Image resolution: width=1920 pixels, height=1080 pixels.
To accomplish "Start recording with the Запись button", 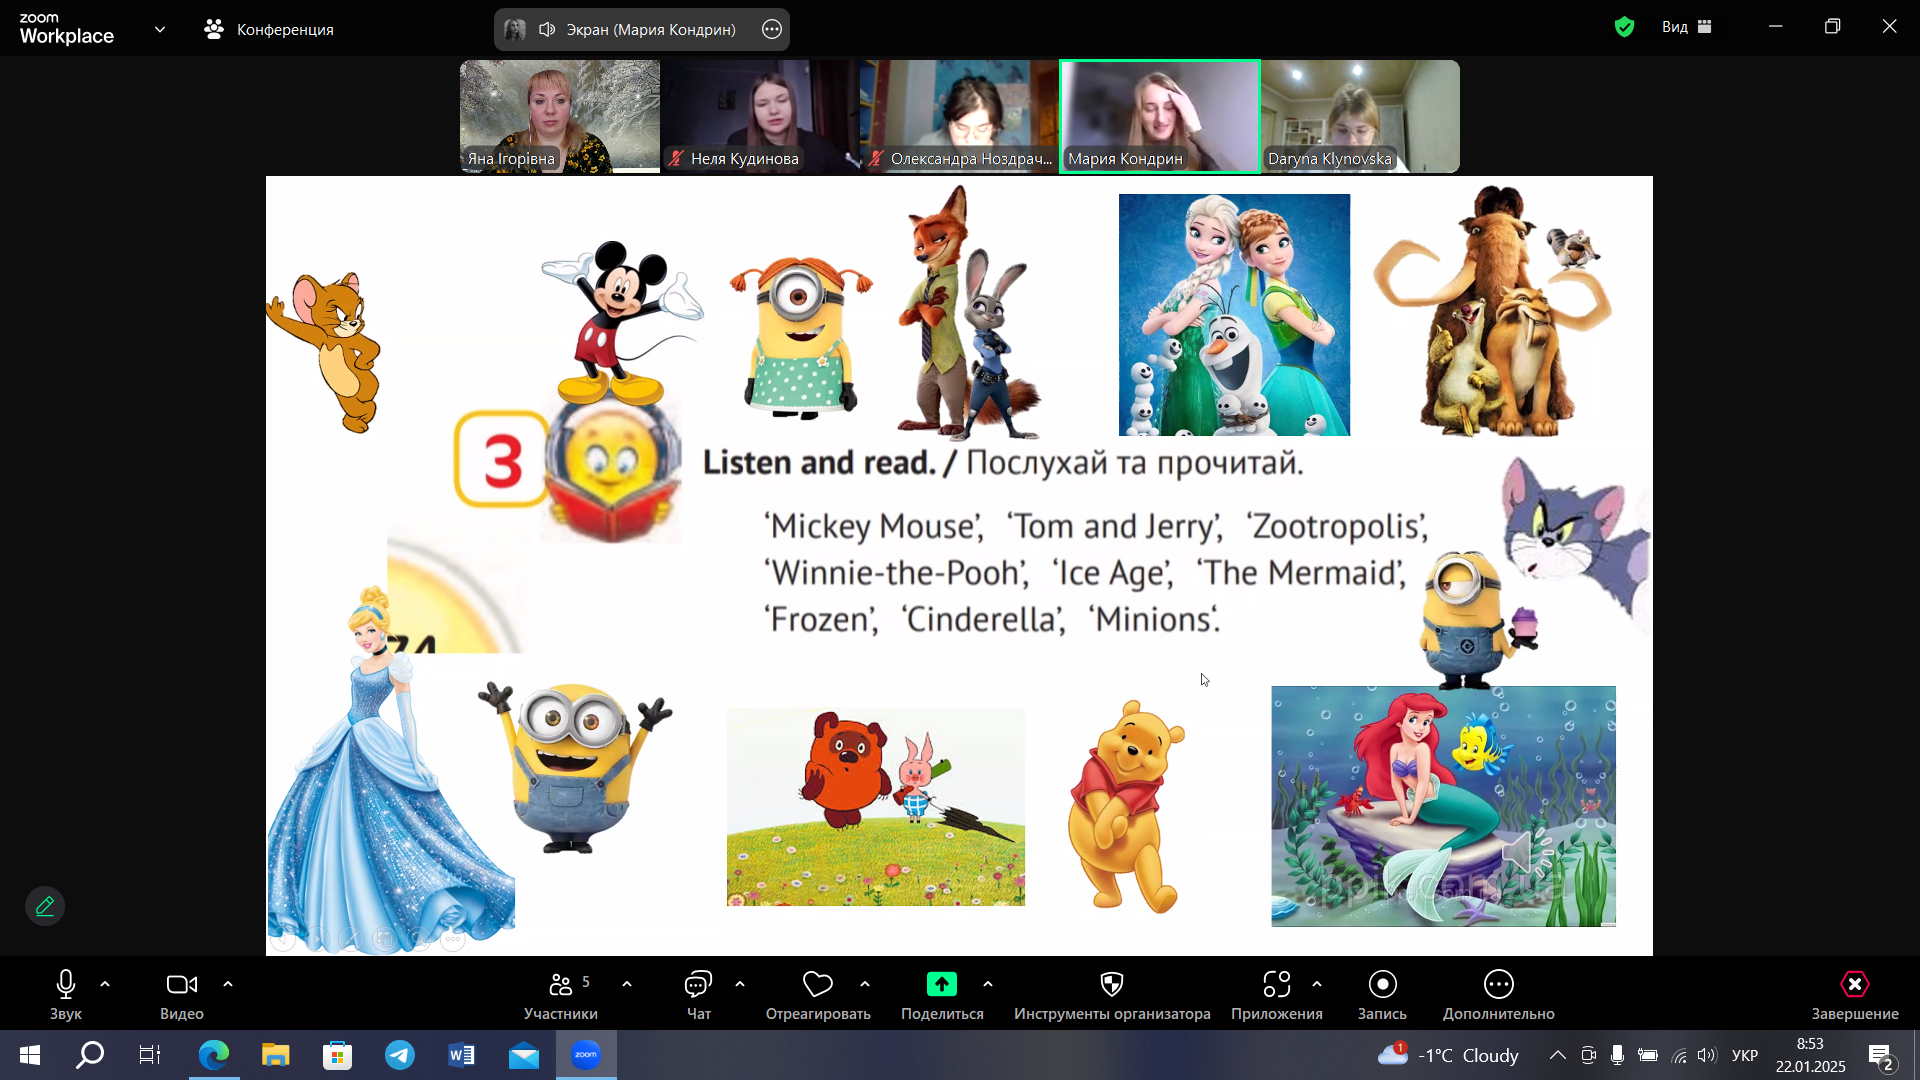I will point(1382,995).
